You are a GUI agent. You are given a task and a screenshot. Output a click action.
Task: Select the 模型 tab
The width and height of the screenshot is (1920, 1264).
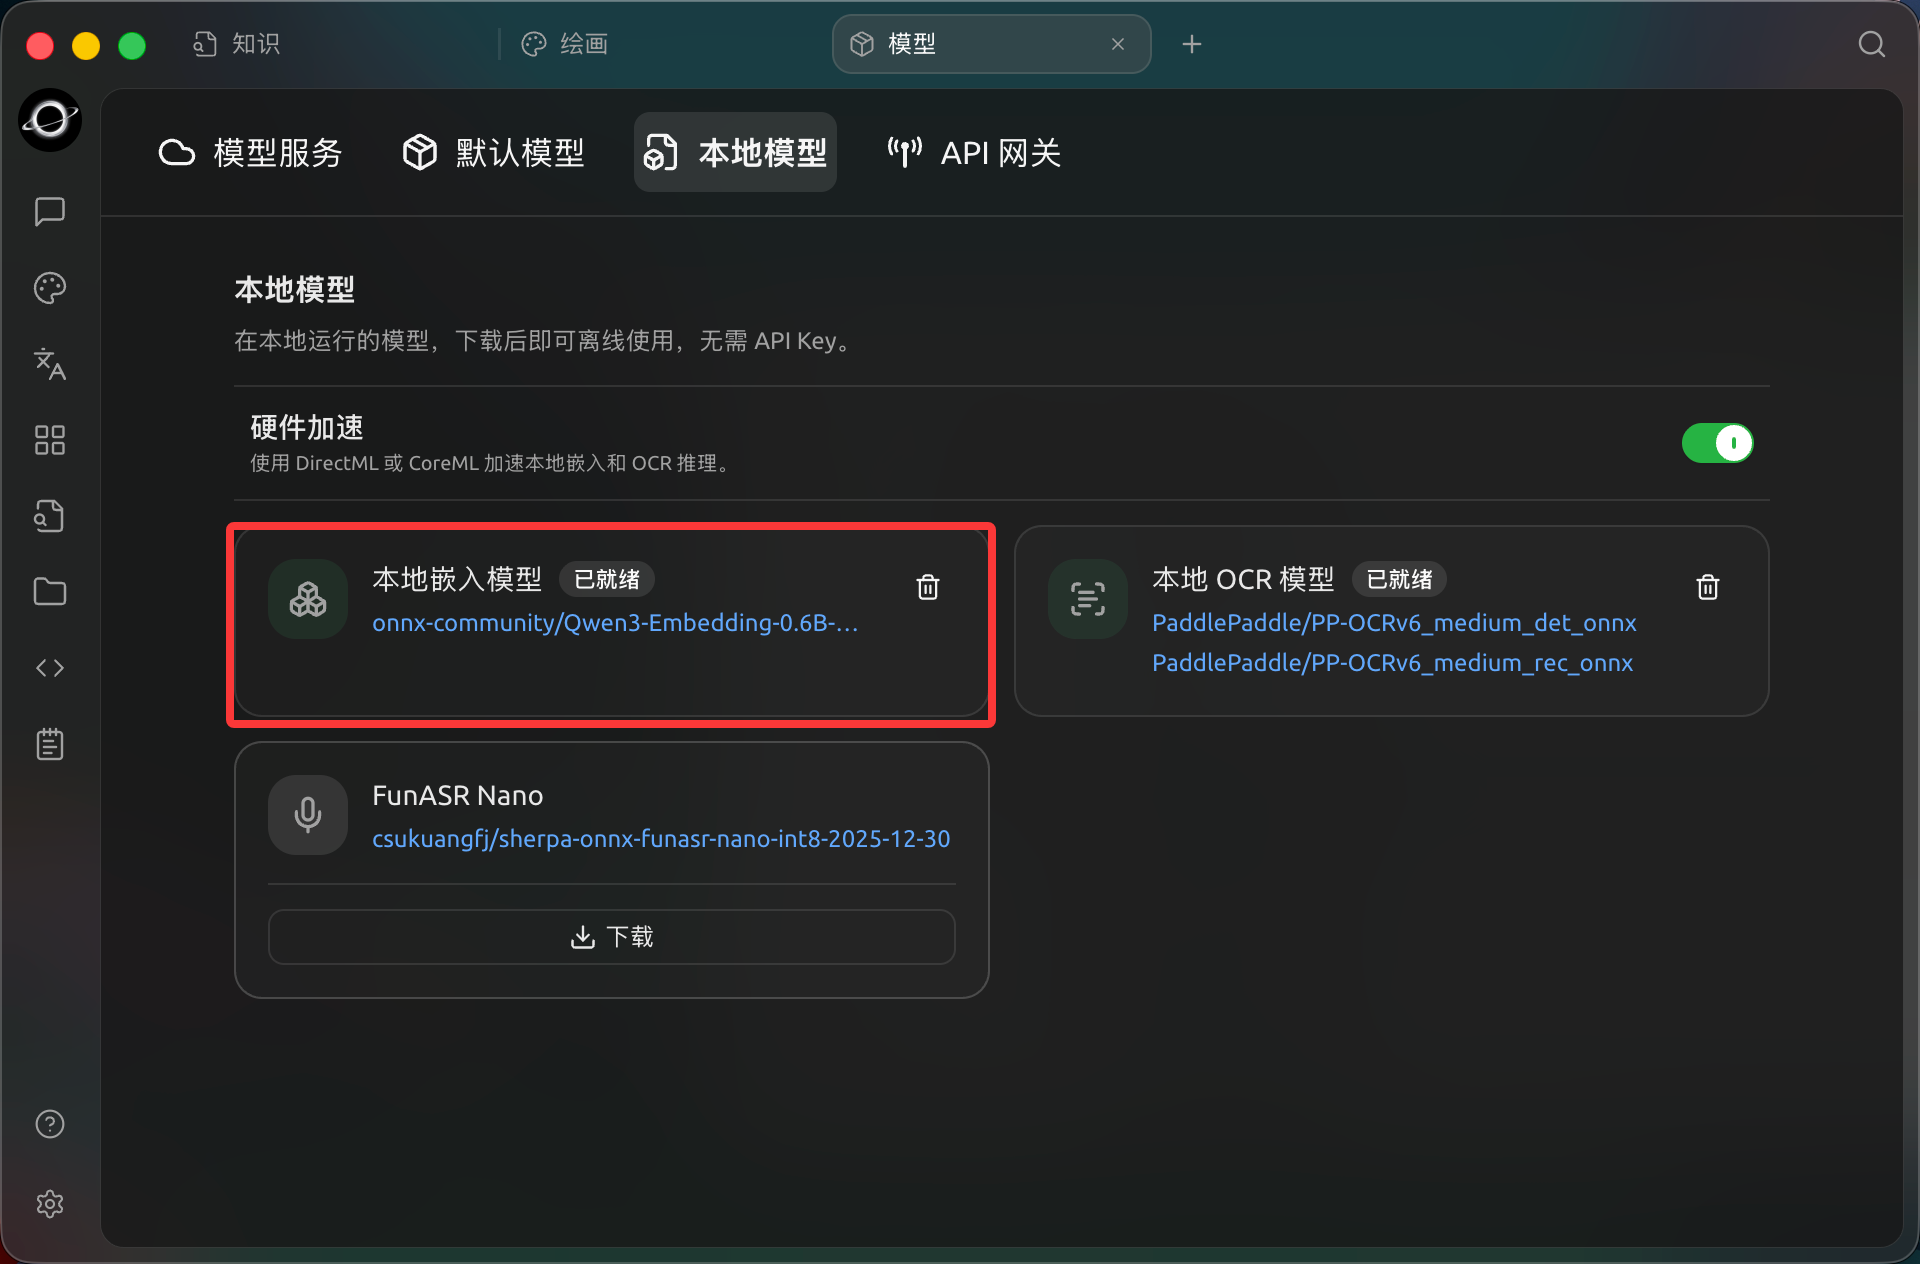click(x=990, y=44)
